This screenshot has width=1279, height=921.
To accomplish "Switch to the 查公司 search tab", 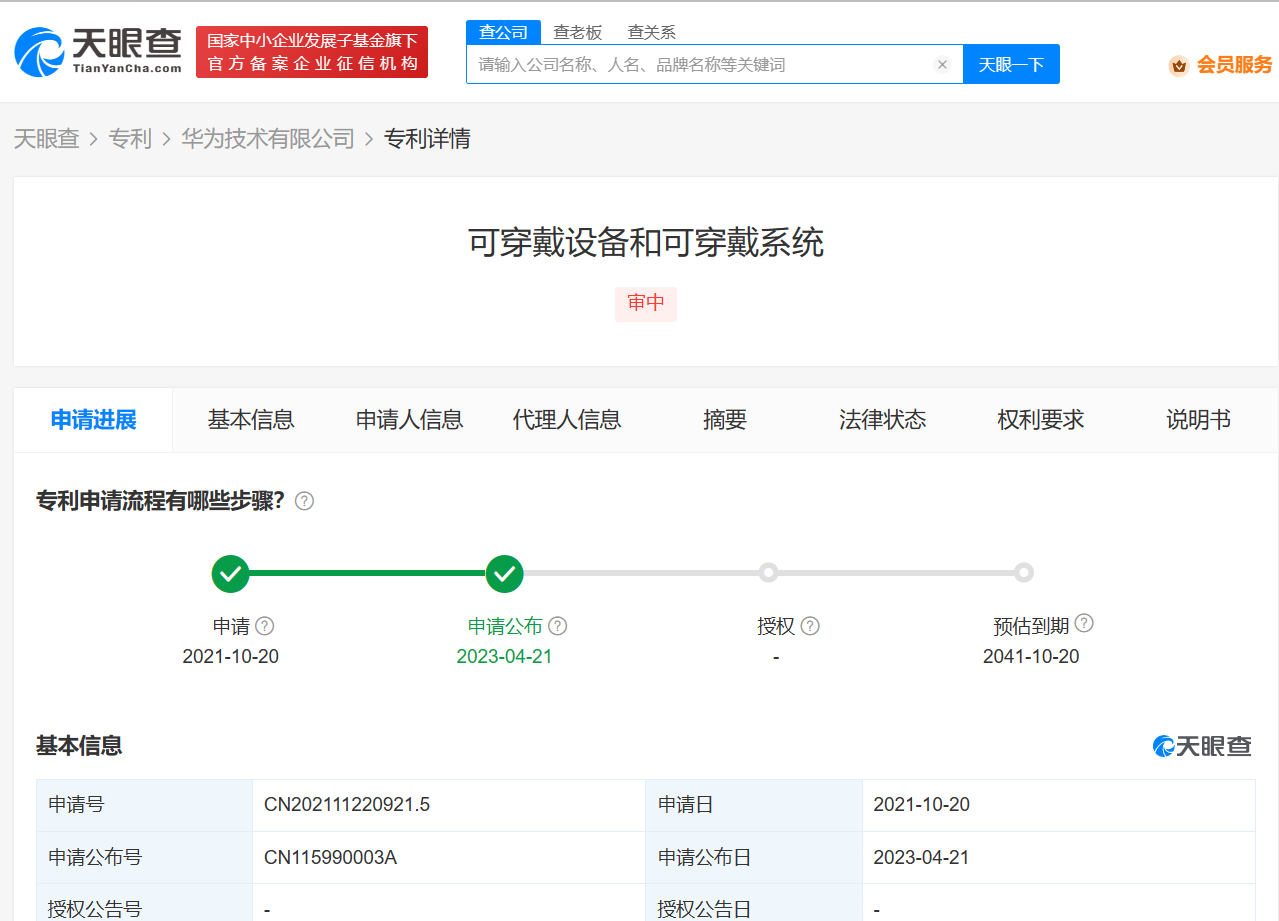I will pyautogui.click(x=503, y=32).
